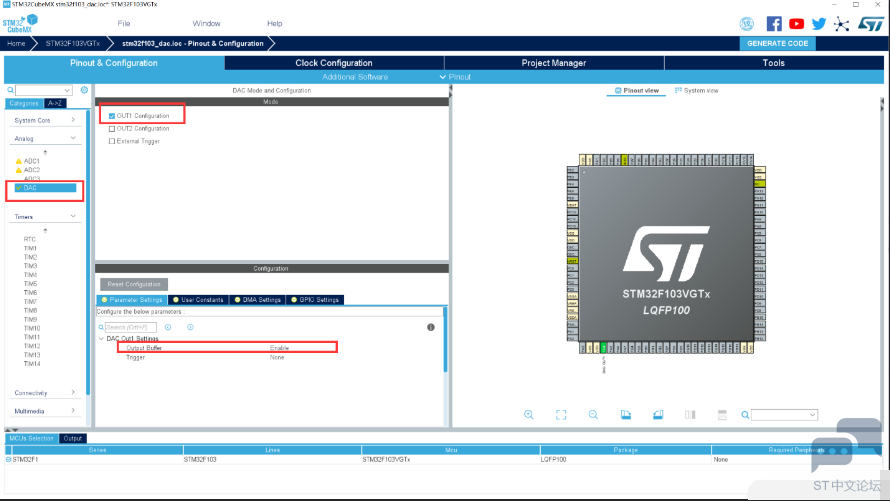Open the Help menu
Image resolution: width=890 pixels, height=501 pixels.
[x=275, y=24]
